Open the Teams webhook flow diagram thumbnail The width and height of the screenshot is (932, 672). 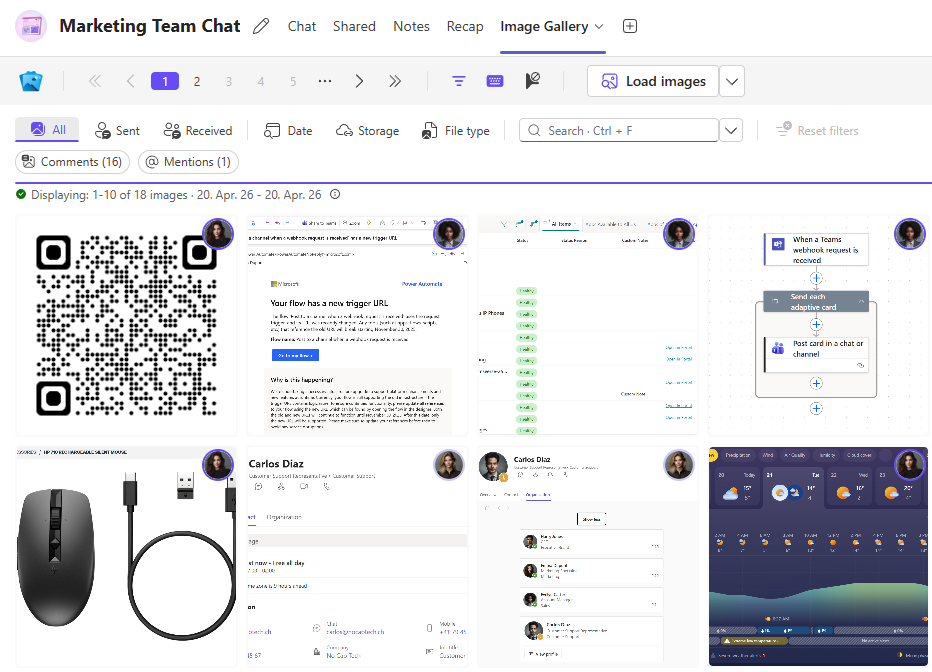click(818, 325)
